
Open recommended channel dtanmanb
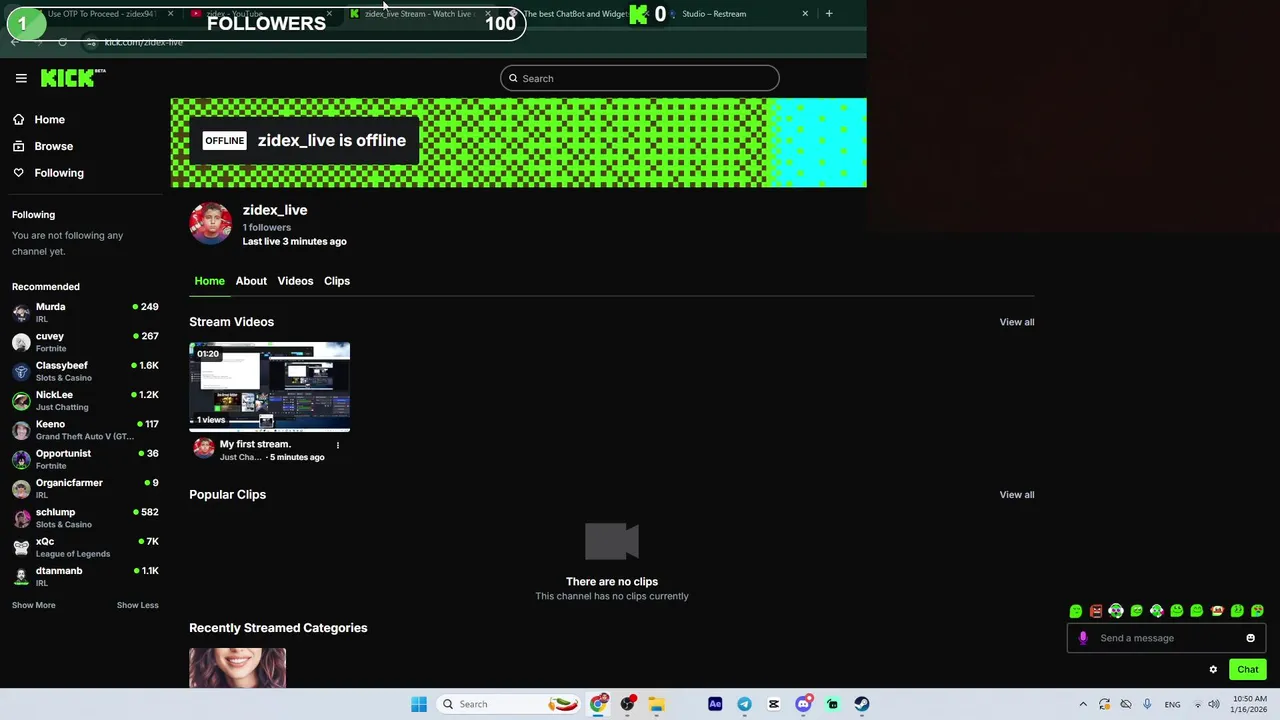point(85,576)
